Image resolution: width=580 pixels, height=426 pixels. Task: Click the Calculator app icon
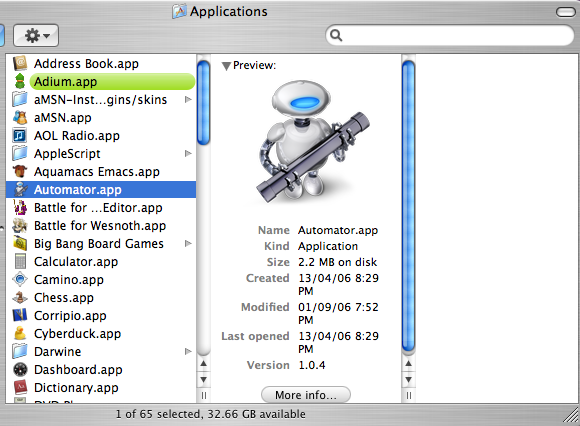coord(20,261)
